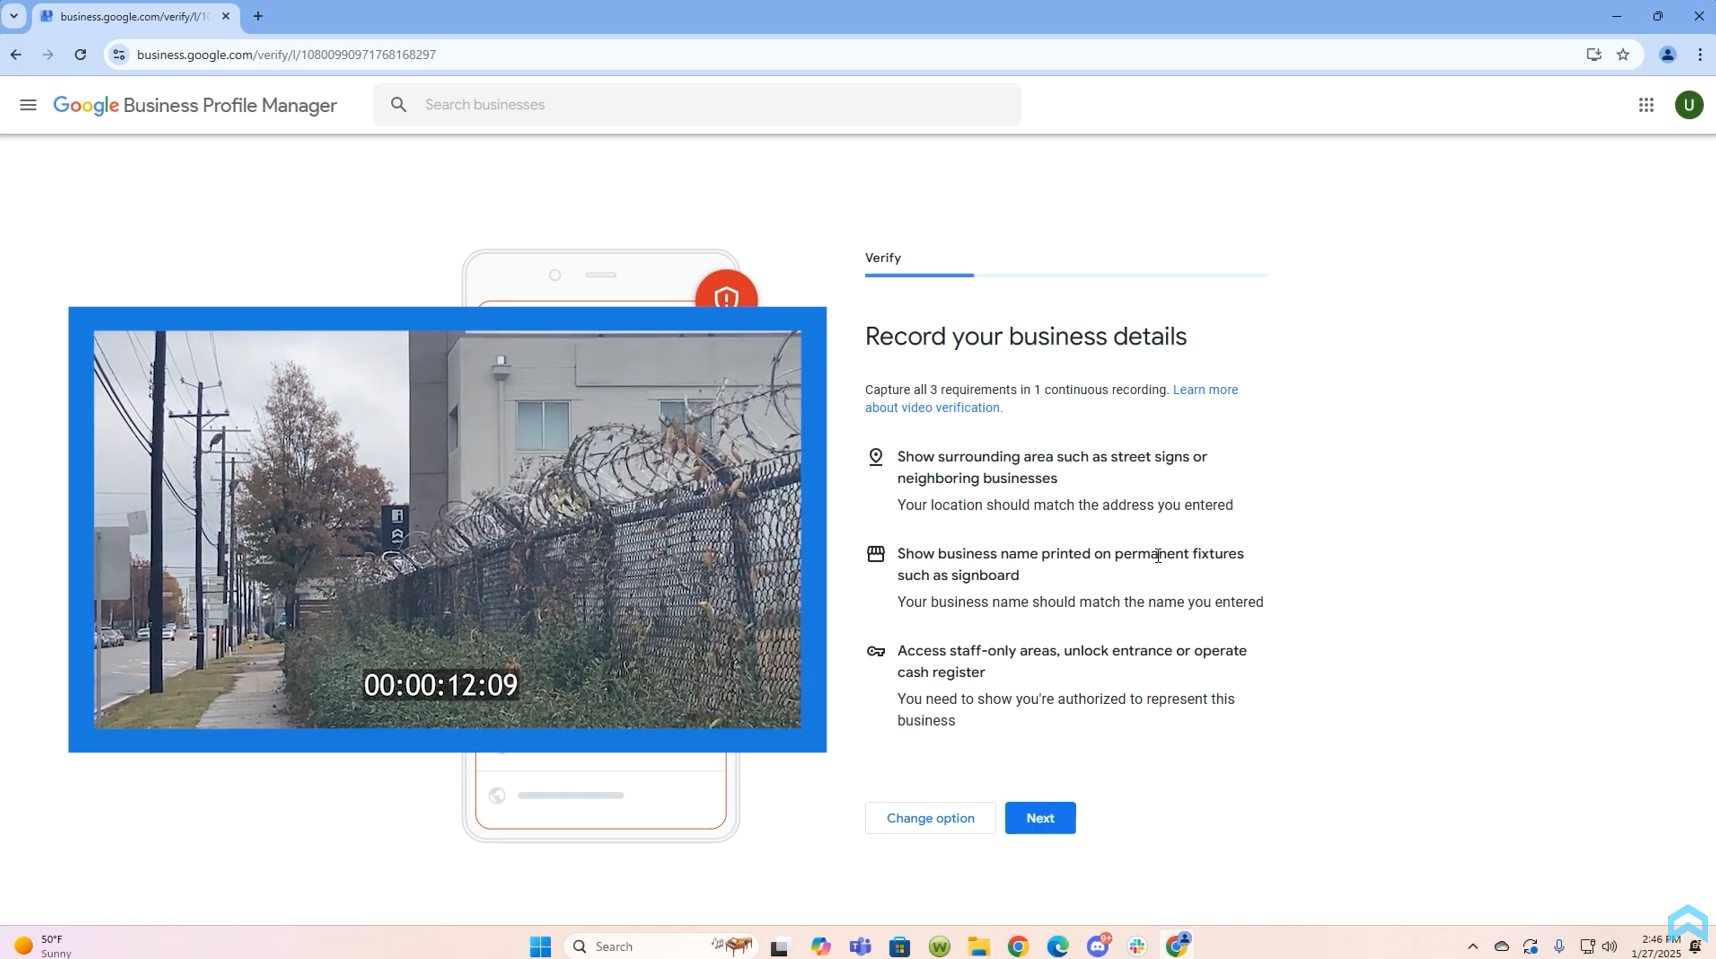This screenshot has width=1716, height=959.
Task: Show hidden system tray icons
Action: 1472,946
